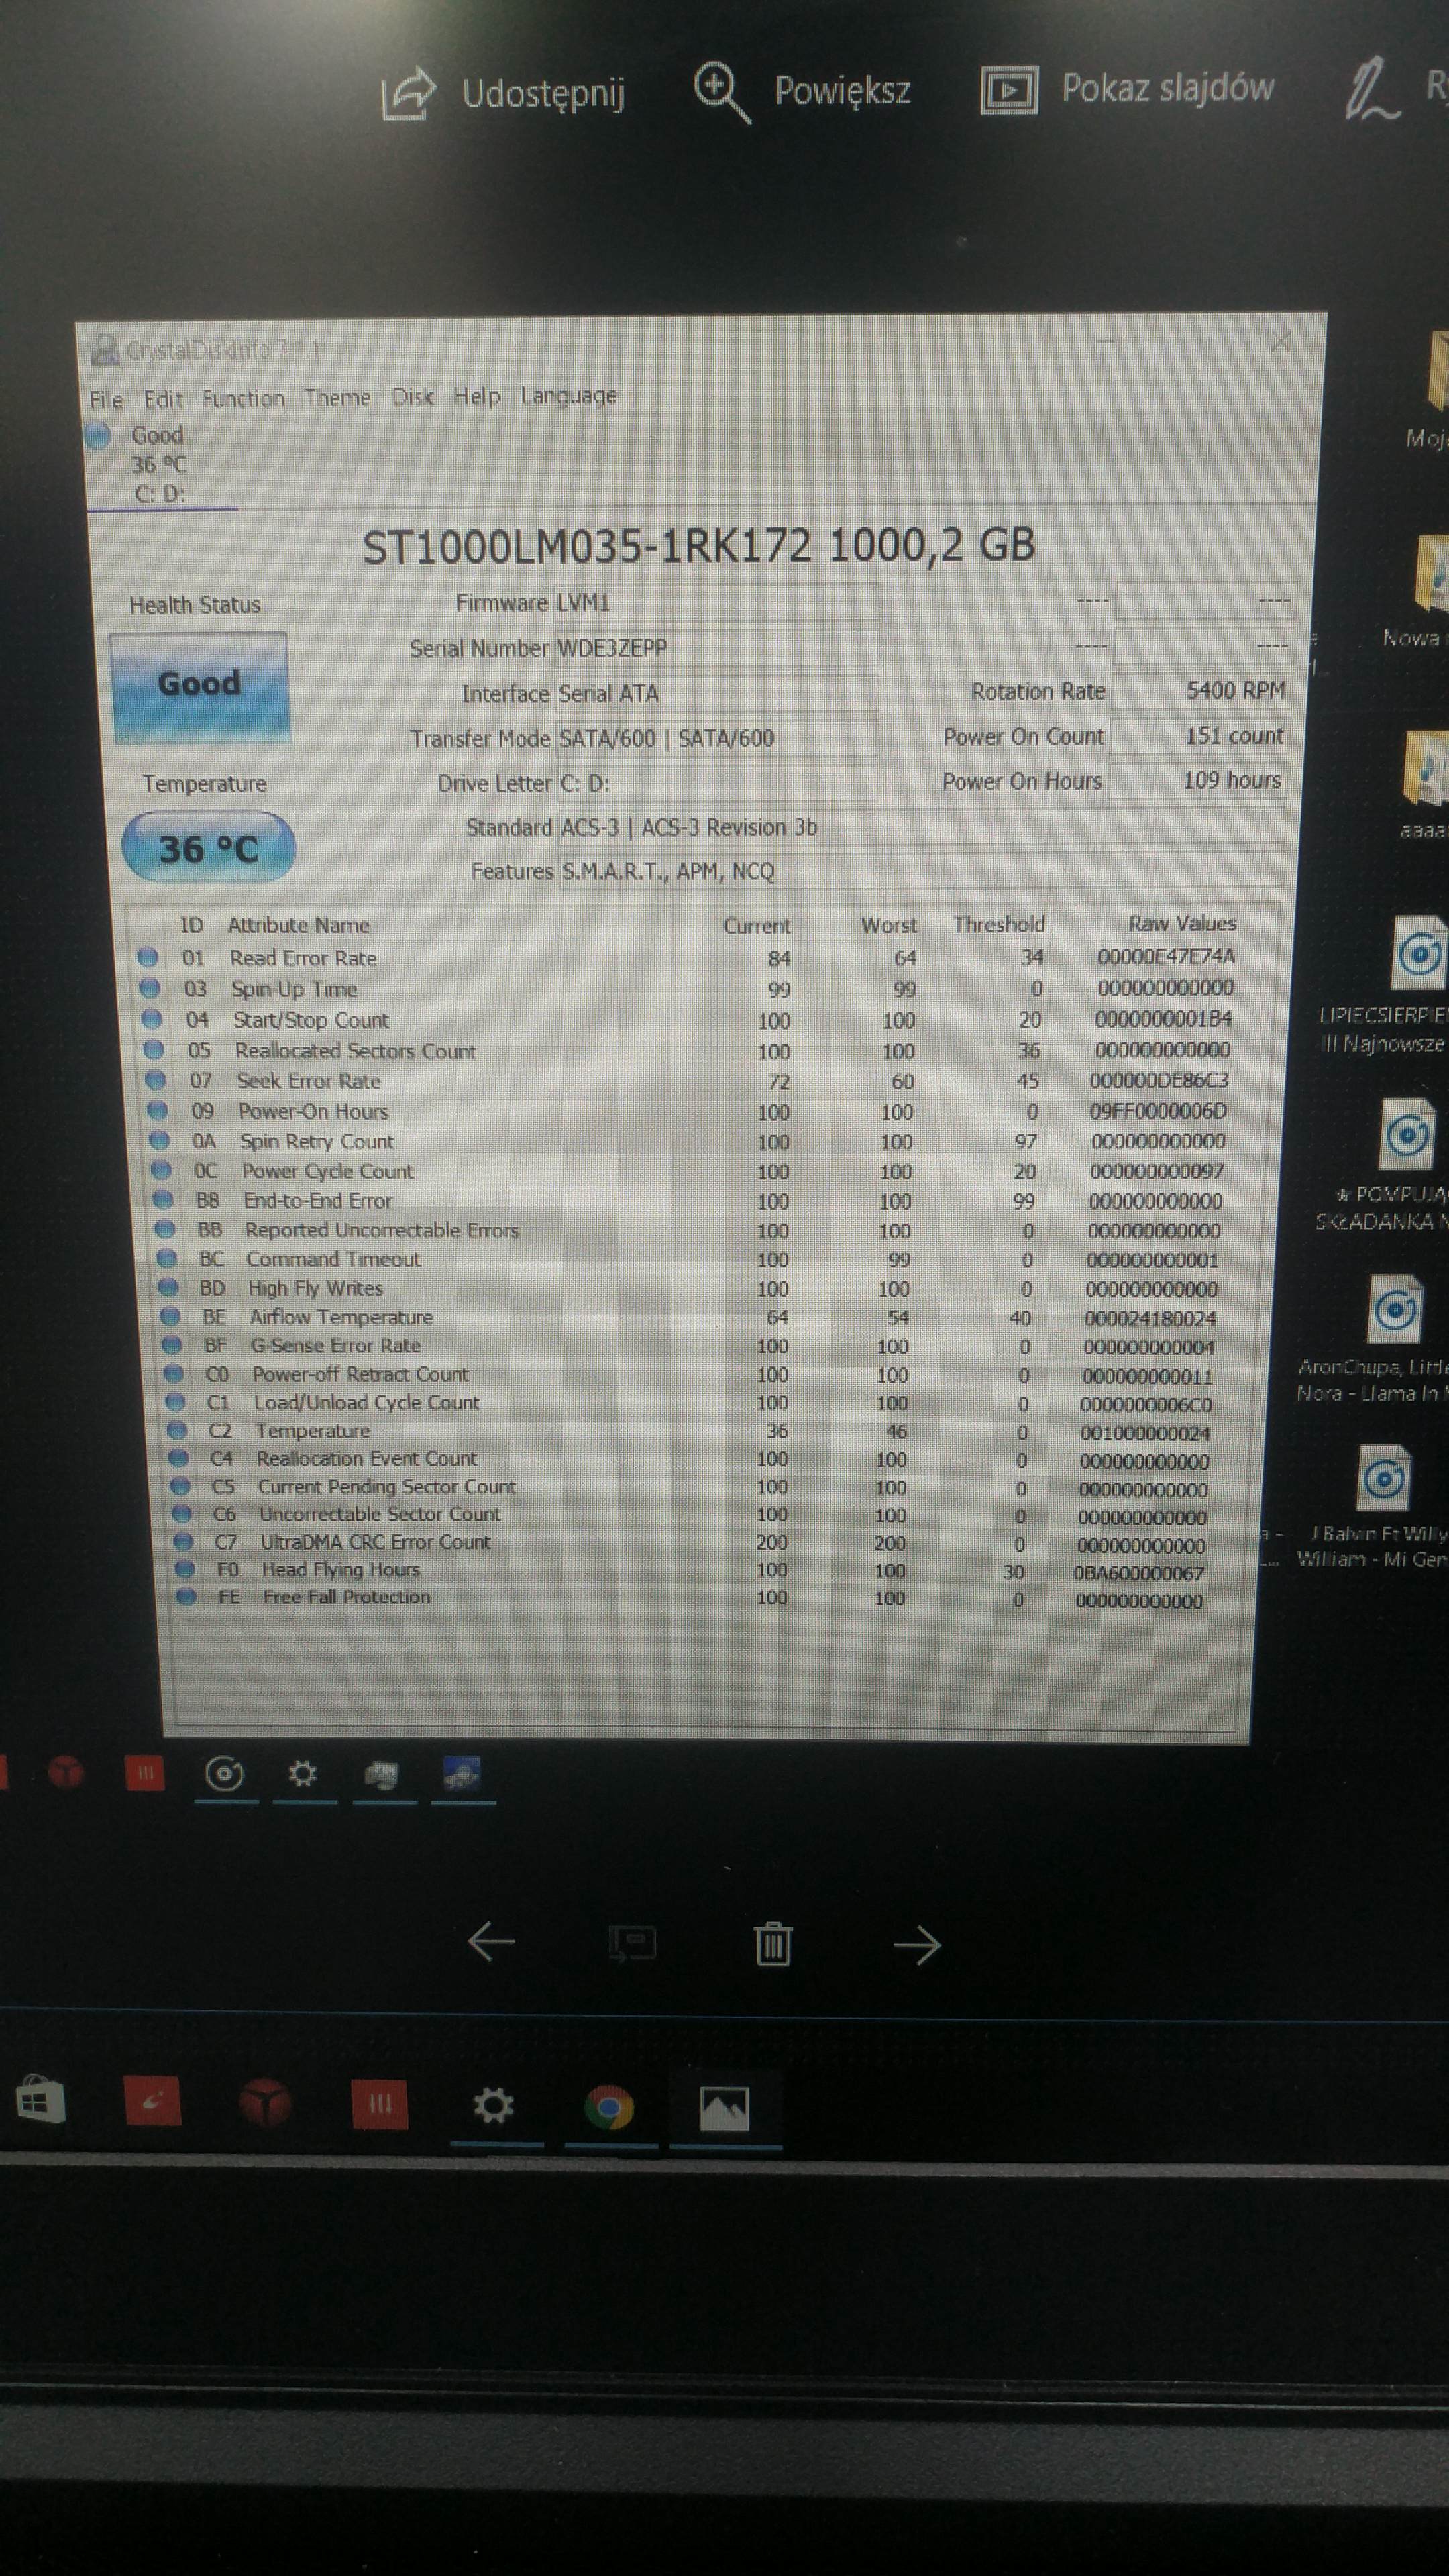Click the red bars icon on bottom taskbar

click(x=380, y=2104)
